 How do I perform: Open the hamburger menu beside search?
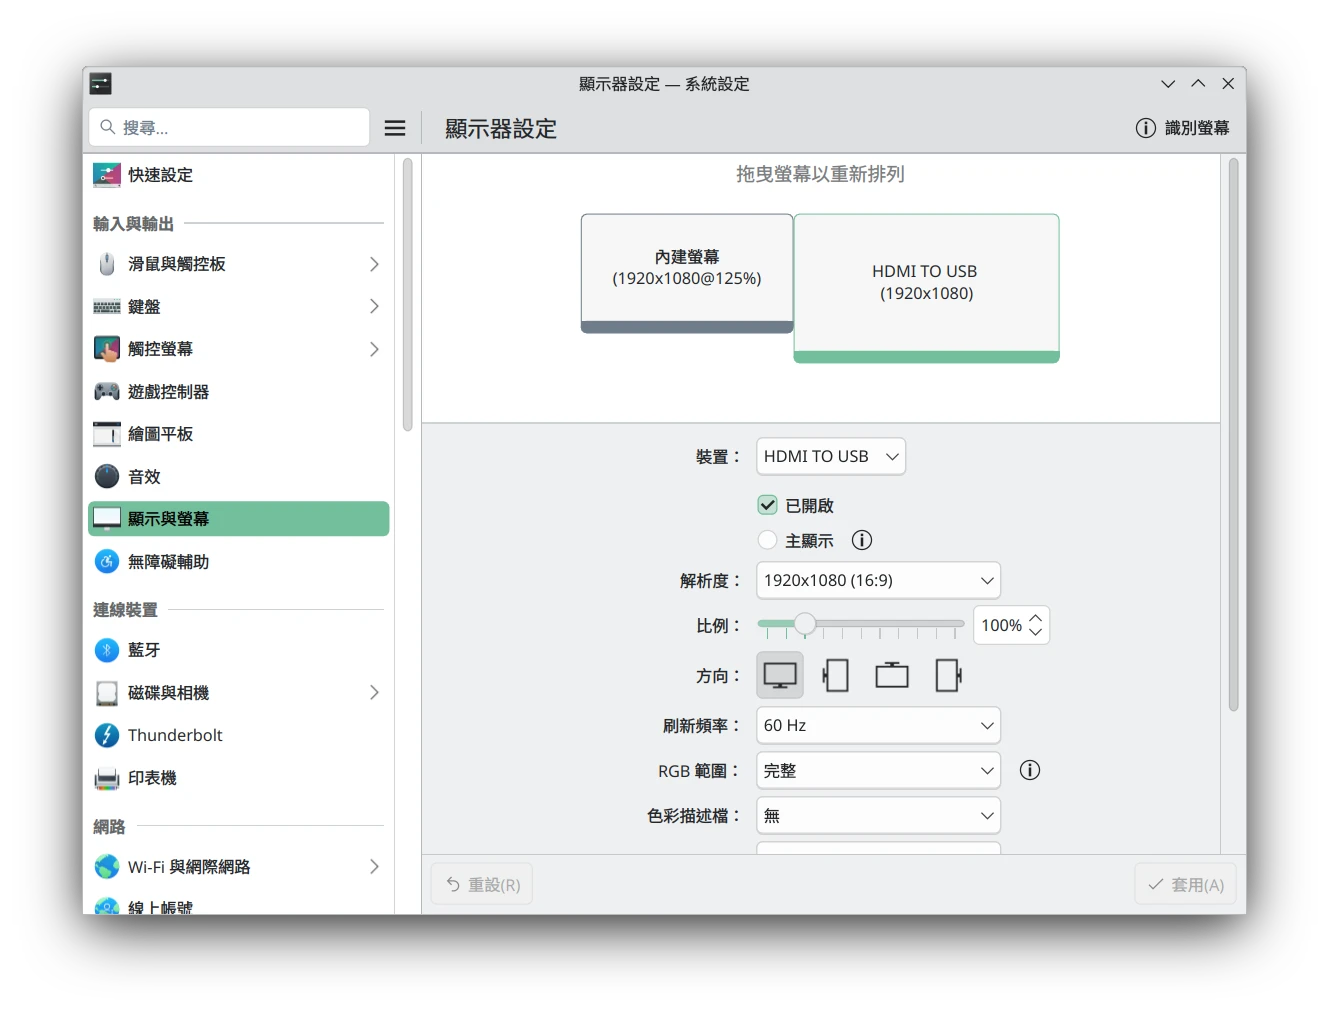point(395,128)
